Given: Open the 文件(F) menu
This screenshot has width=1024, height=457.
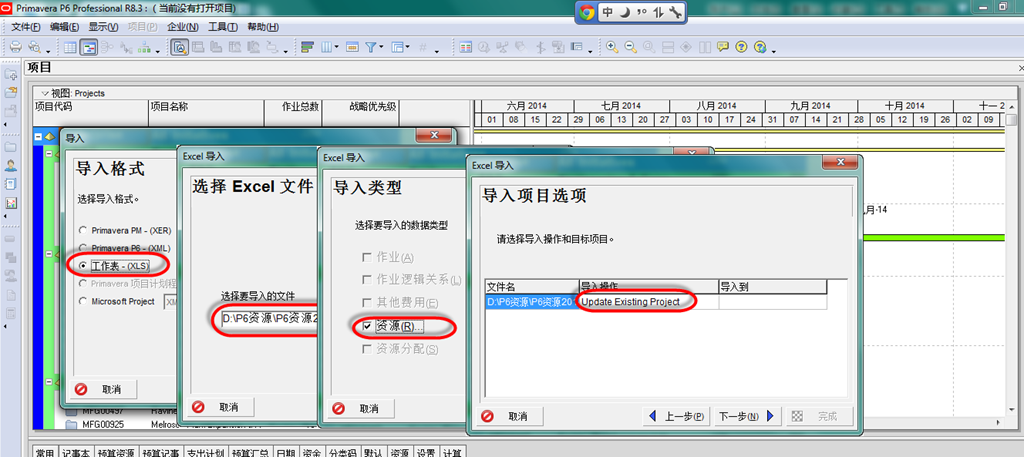Looking at the screenshot, I should coord(26,27).
